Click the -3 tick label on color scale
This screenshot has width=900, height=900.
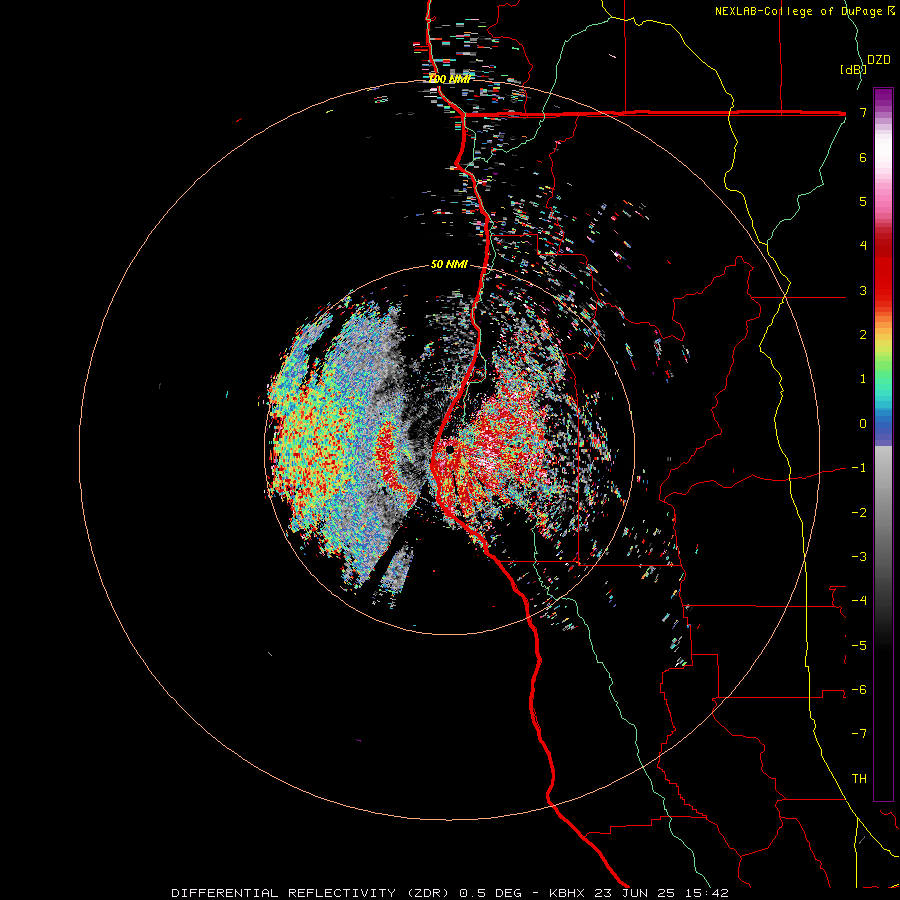(x=859, y=557)
